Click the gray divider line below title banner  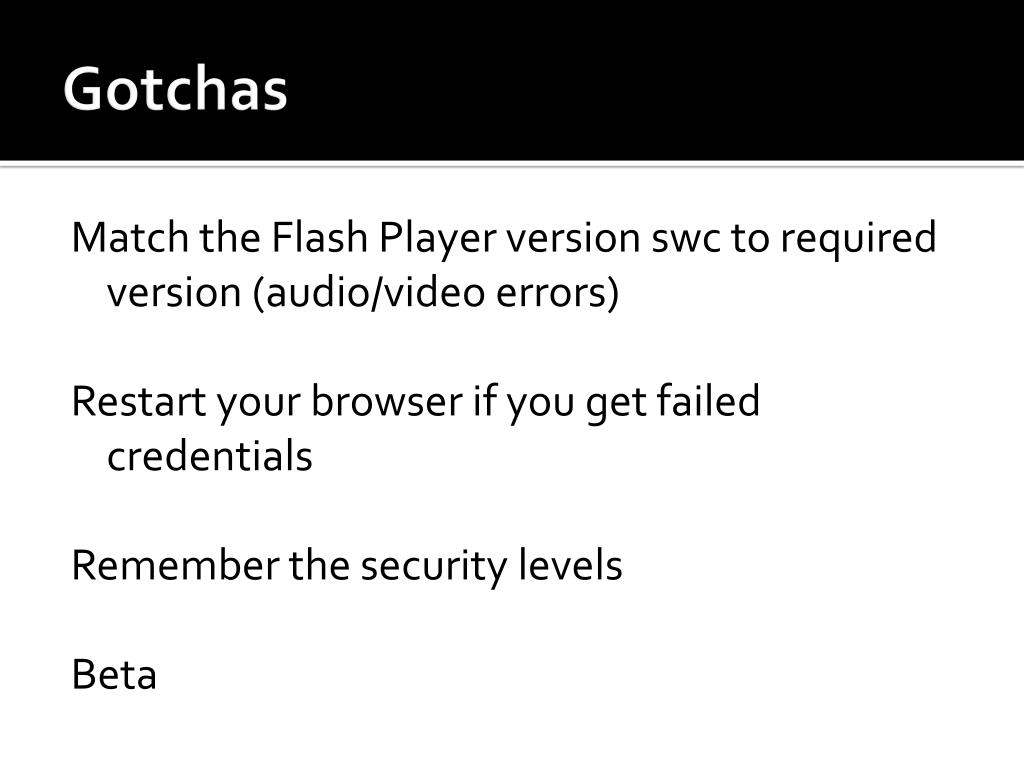pos(512,165)
